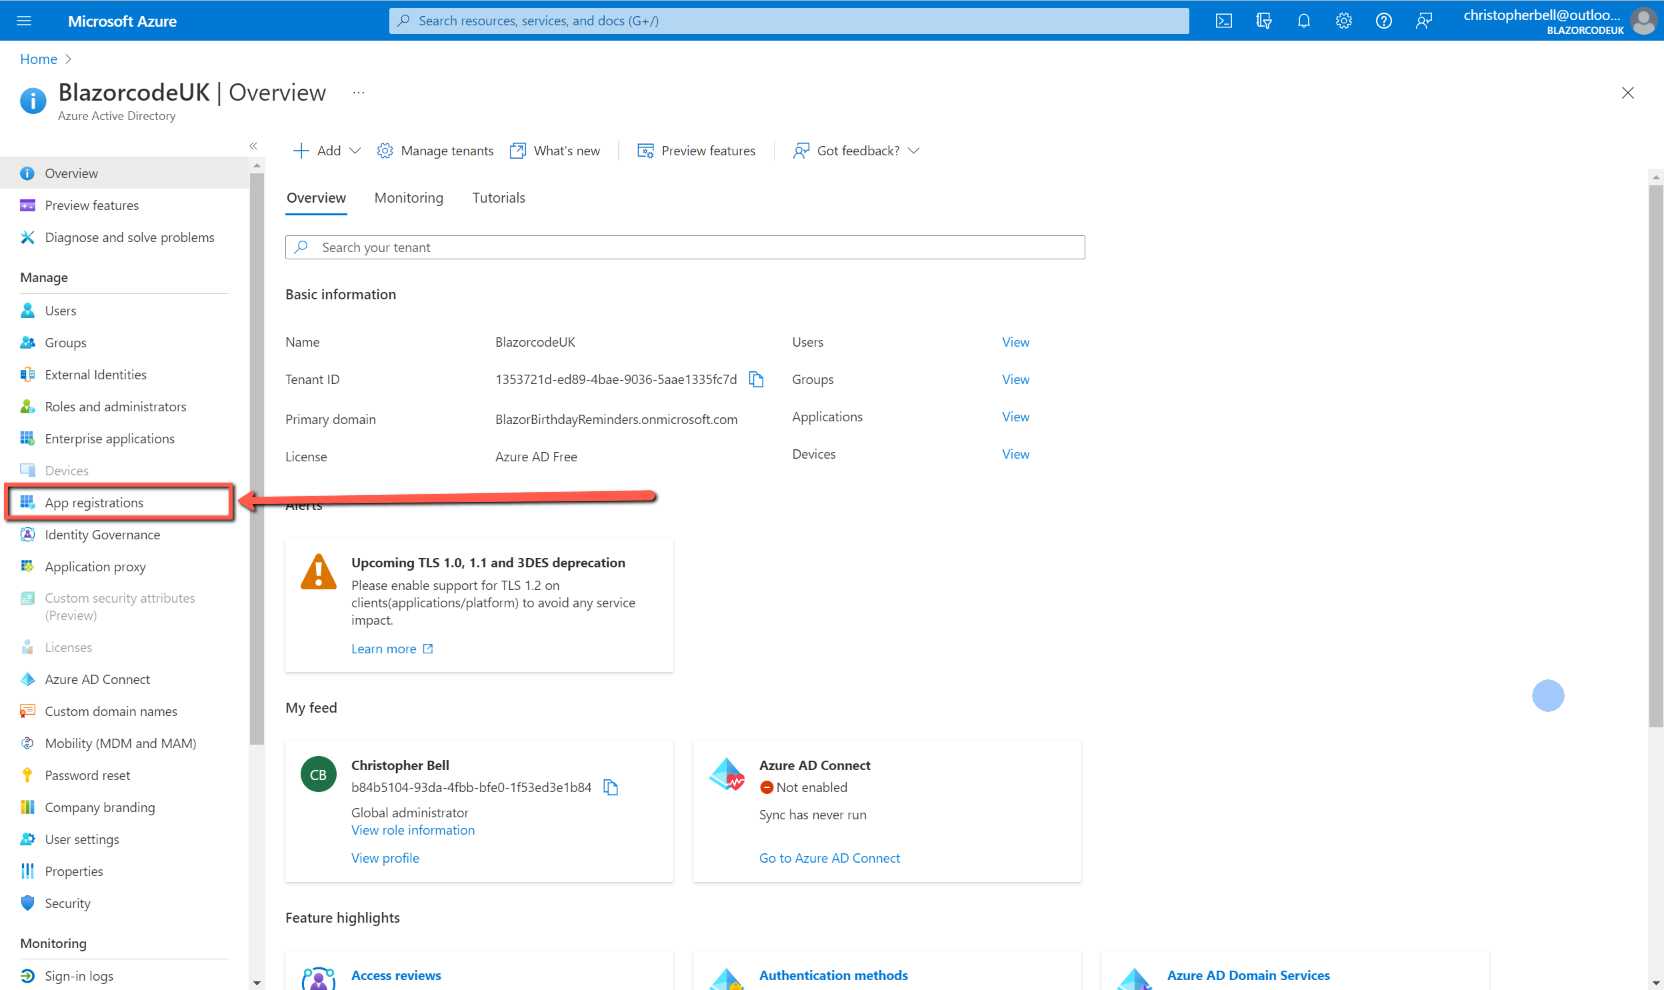The image size is (1664, 990).
Task: Open the portal Settings gear
Action: (x=1343, y=20)
